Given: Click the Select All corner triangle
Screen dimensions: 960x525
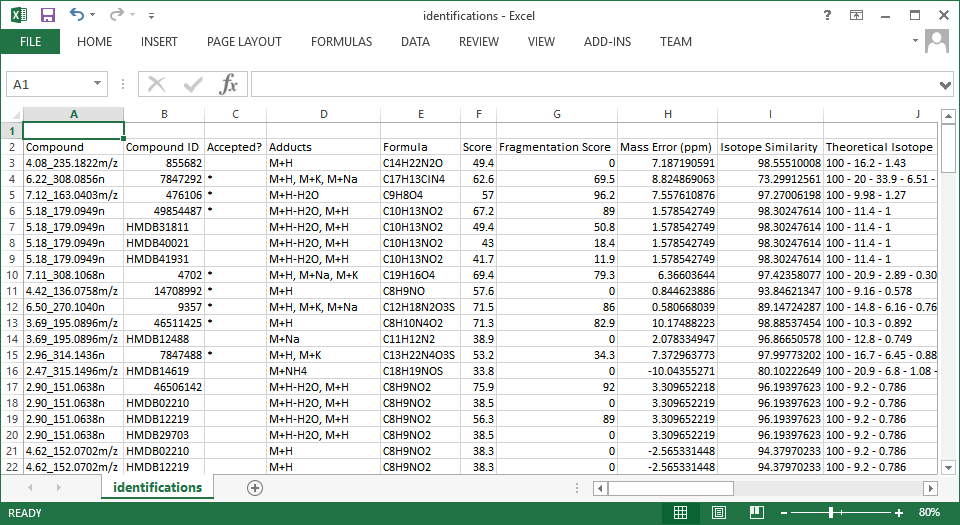Looking at the screenshot, I should pos(16,114).
